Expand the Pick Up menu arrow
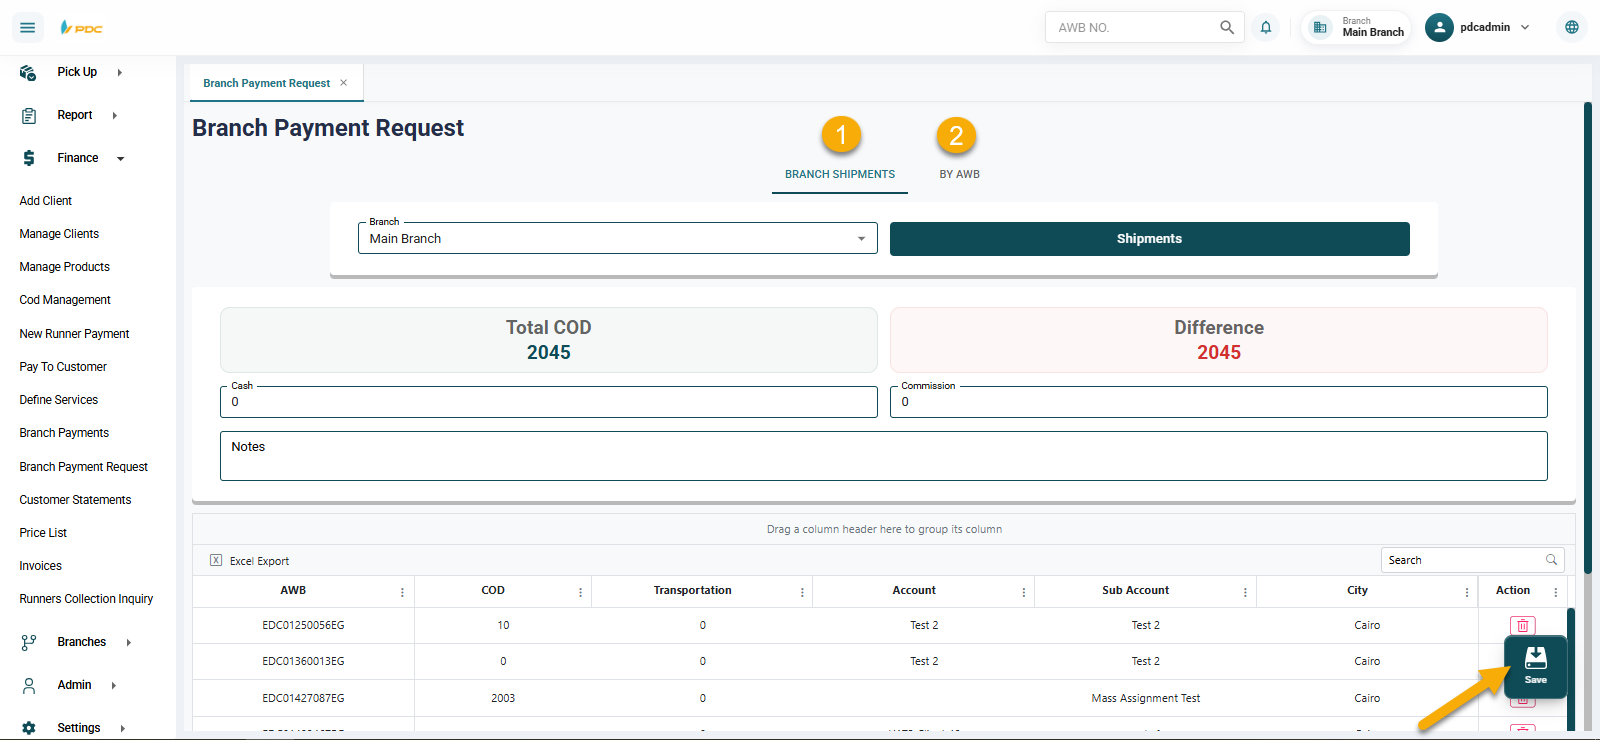1600x740 pixels. (x=120, y=72)
